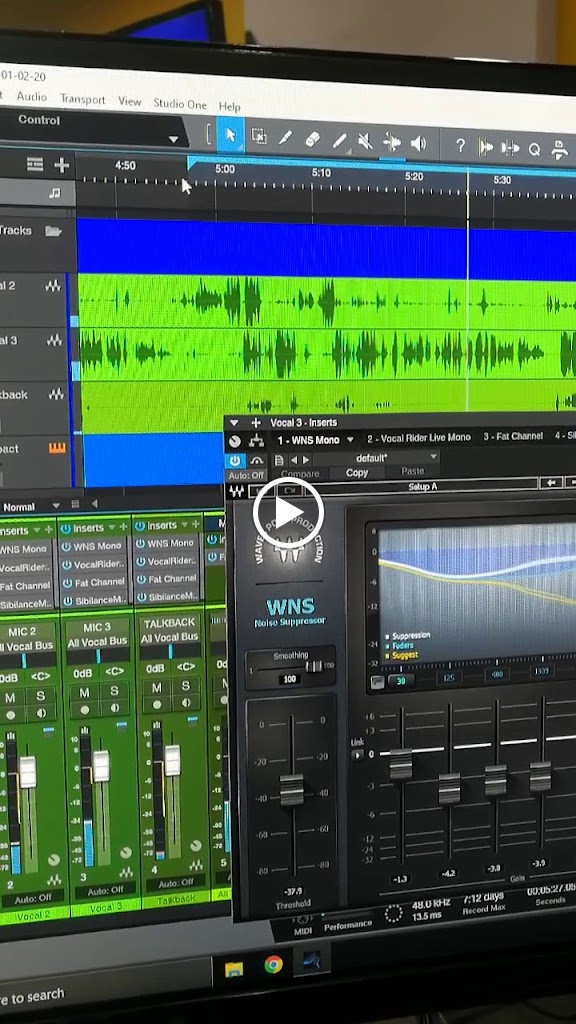Click the preset file icon in plugin header
The image size is (576, 1024).
pos(278,460)
